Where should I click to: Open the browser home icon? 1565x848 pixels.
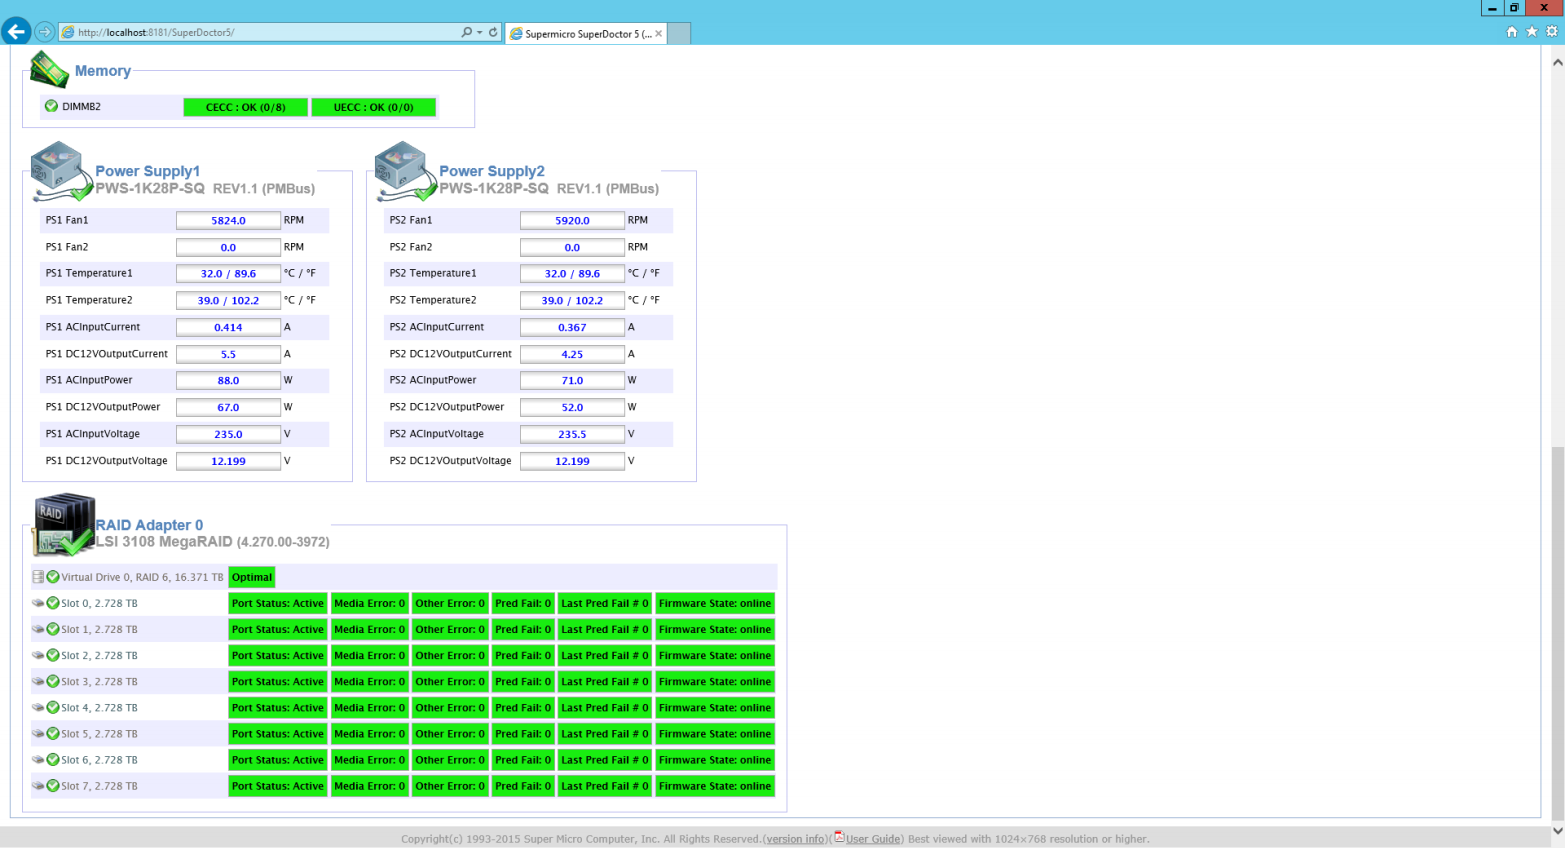pyautogui.click(x=1511, y=32)
